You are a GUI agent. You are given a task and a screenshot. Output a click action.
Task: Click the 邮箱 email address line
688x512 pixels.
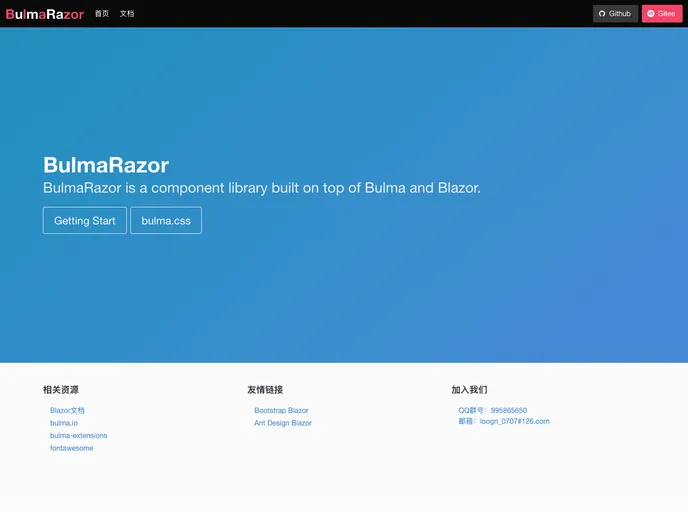pyautogui.click(x=503, y=421)
